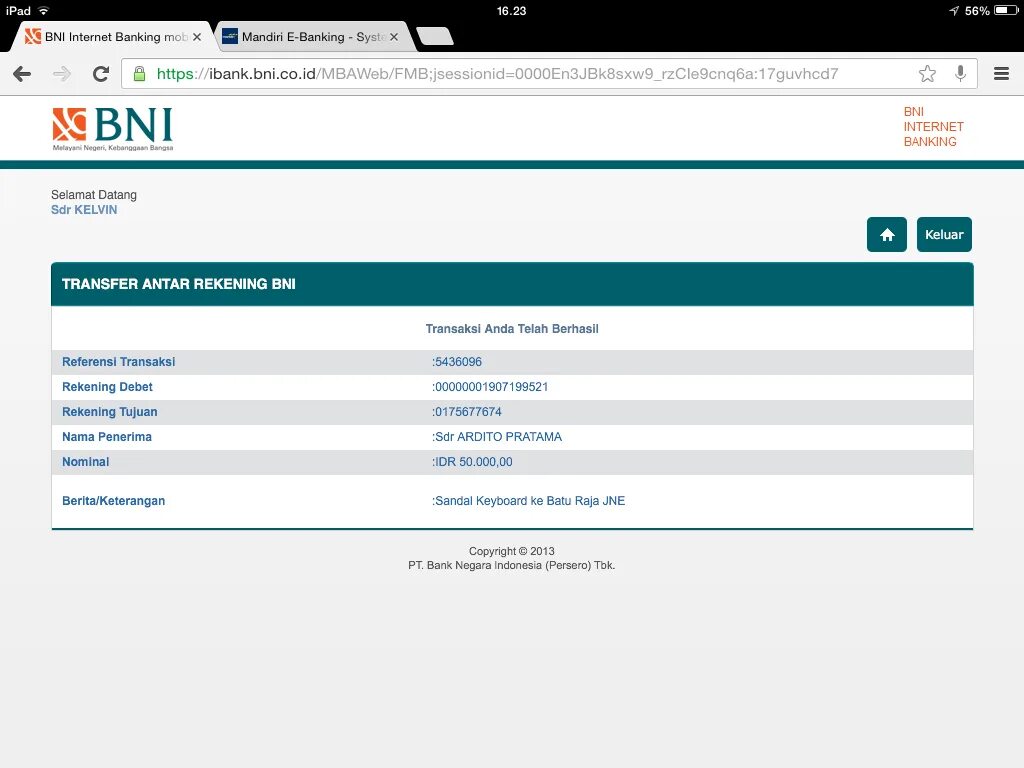This screenshot has height=768, width=1024.
Task: Tap the clock 16.23 in status bar
Action: point(511,10)
